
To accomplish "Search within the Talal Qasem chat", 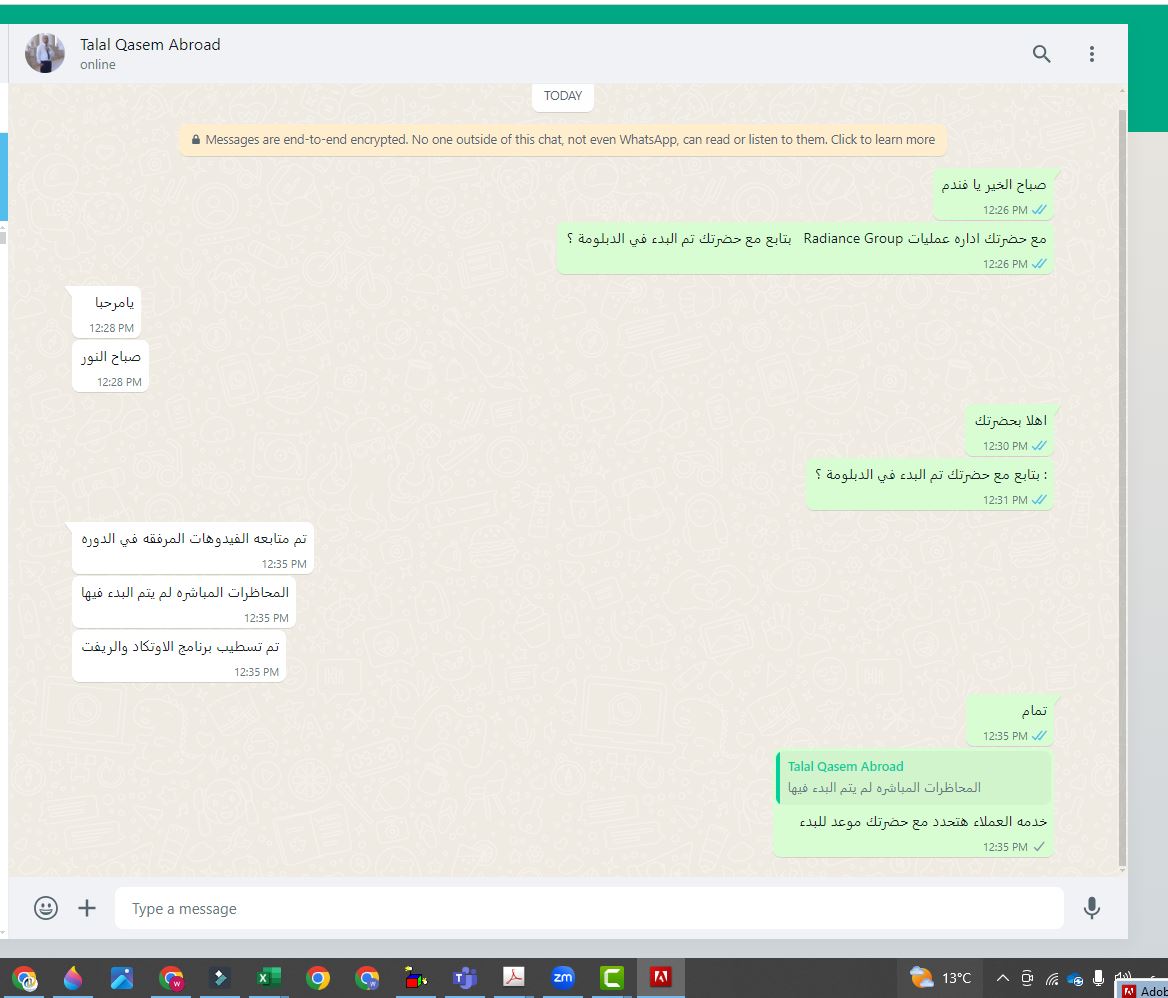I will tap(1041, 54).
